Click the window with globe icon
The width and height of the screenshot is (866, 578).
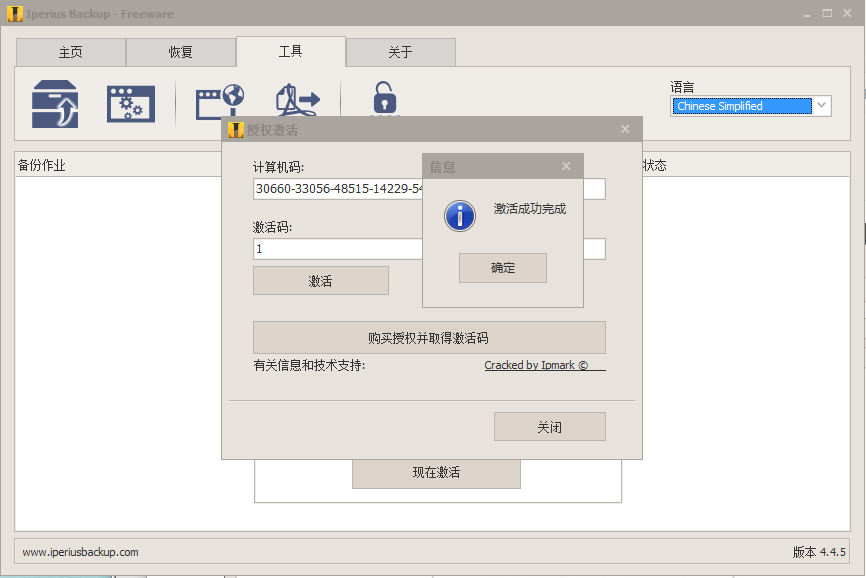click(219, 101)
